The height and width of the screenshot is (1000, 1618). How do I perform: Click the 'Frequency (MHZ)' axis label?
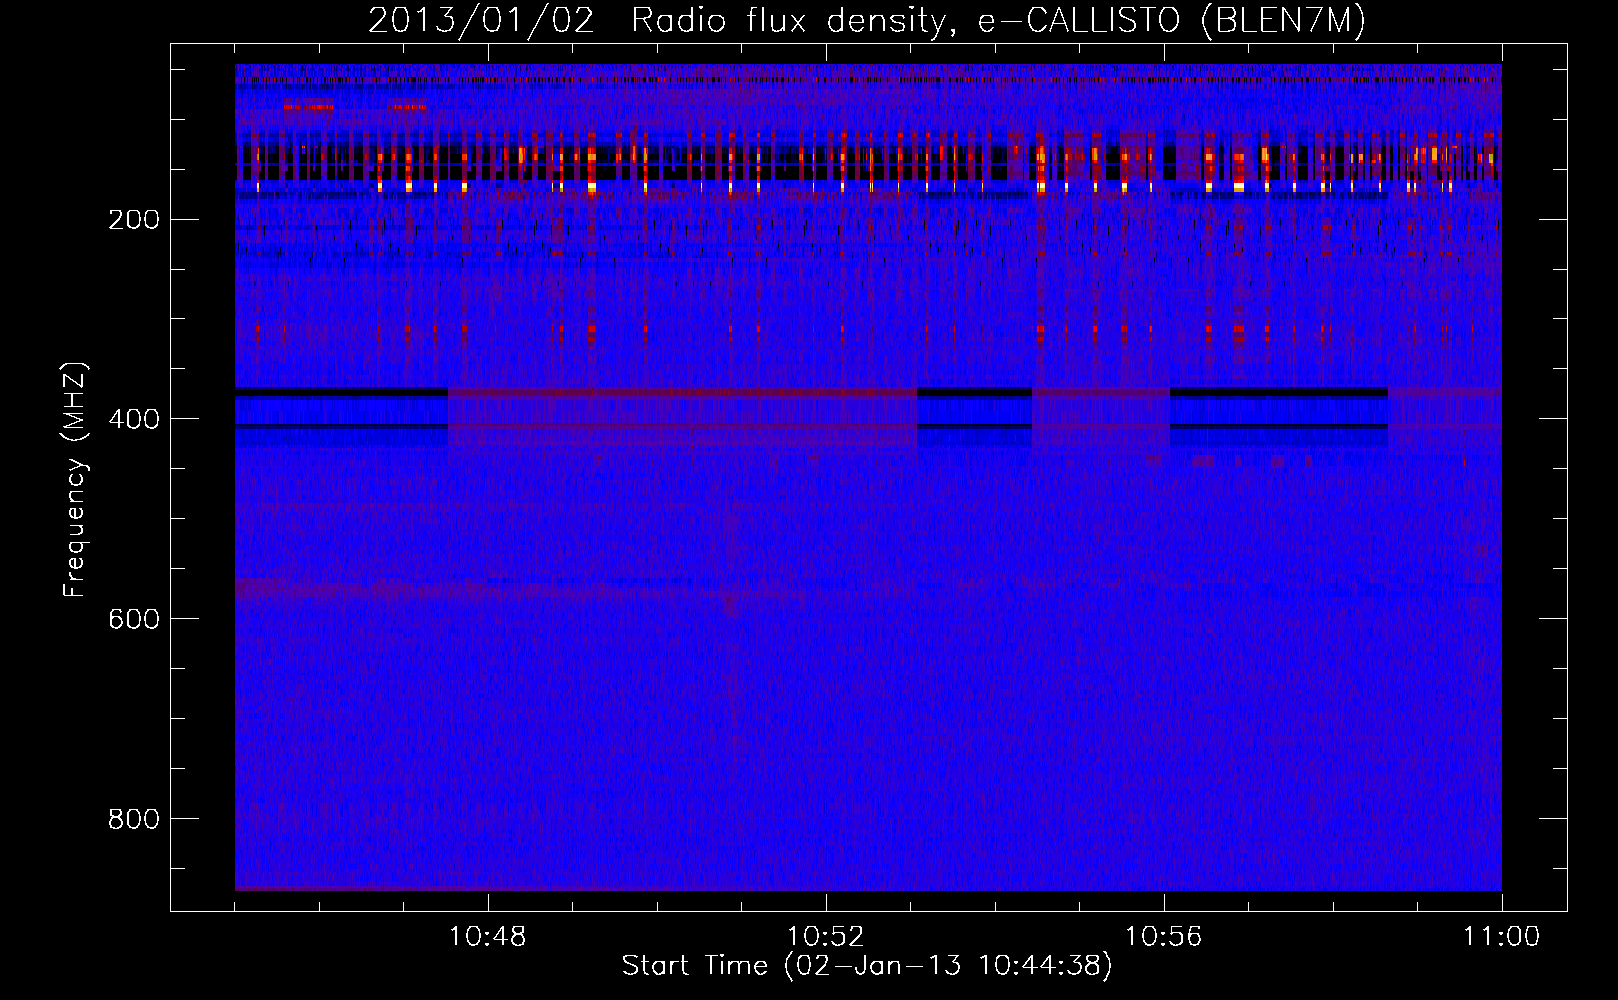point(75,480)
